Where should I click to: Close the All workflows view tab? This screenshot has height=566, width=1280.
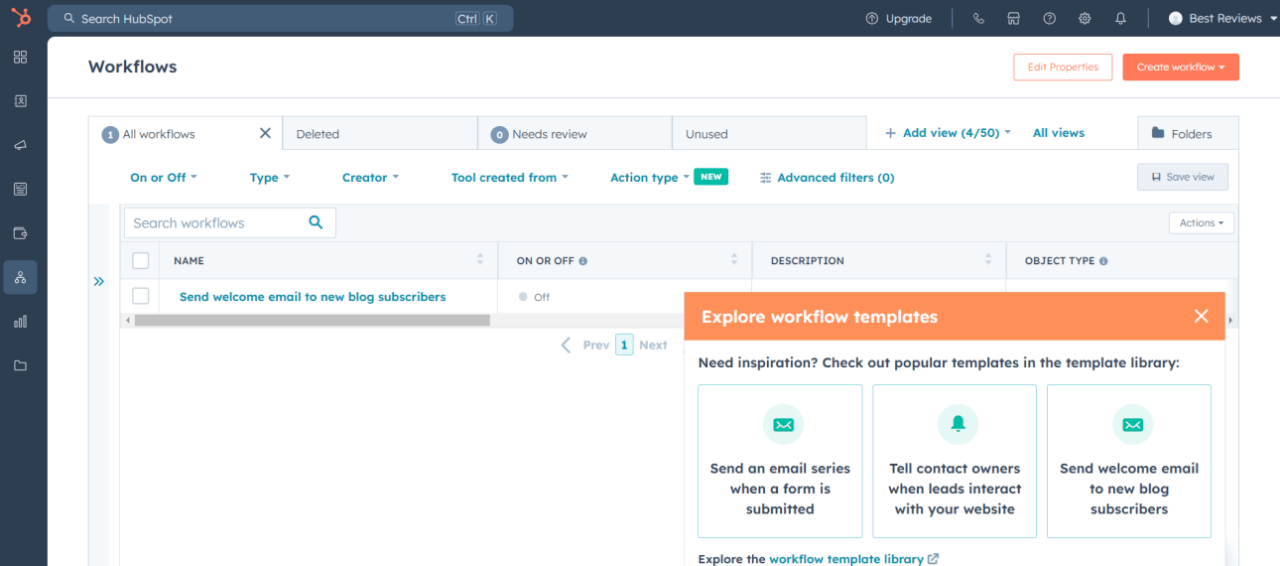tap(265, 133)
